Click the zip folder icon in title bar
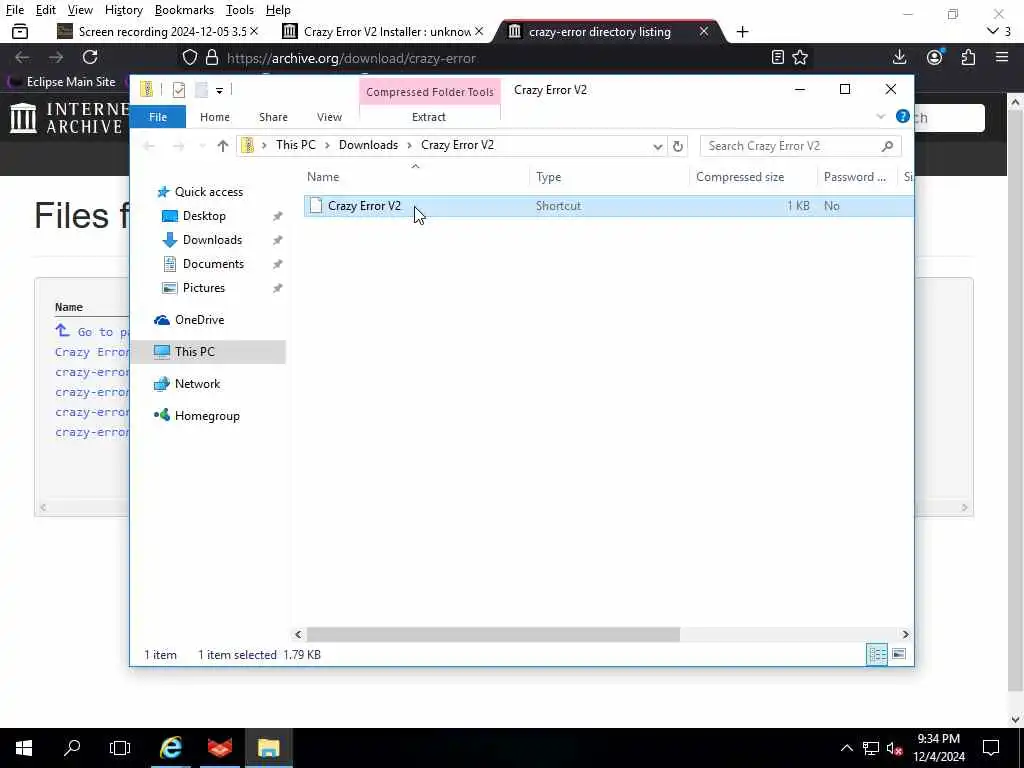Image resolution: width=1024 pixels, height=768 pixels. pyautogui.click(x=147, y=89)
